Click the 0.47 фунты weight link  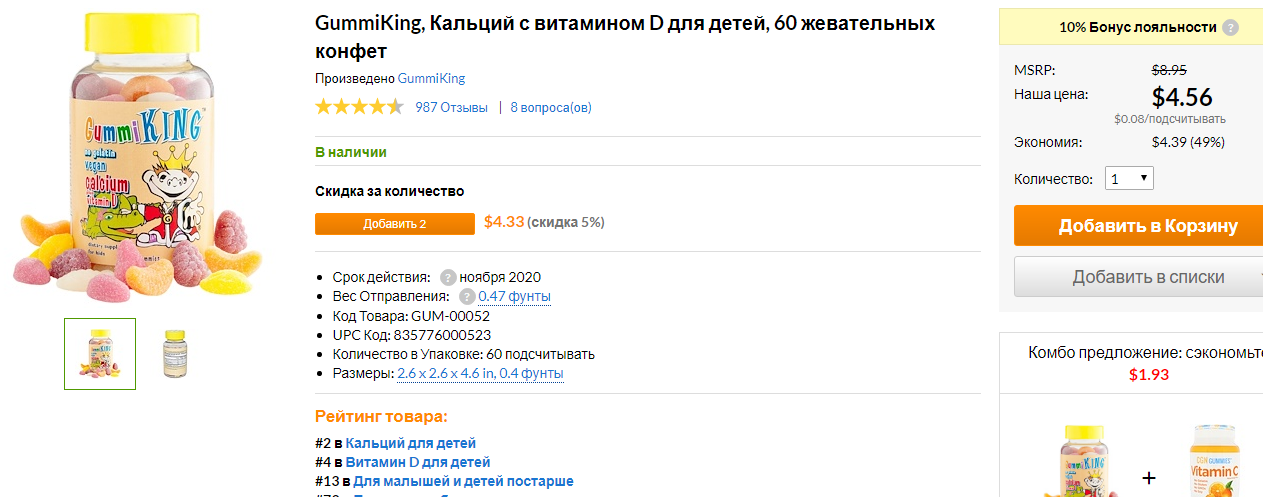[514, 296]
